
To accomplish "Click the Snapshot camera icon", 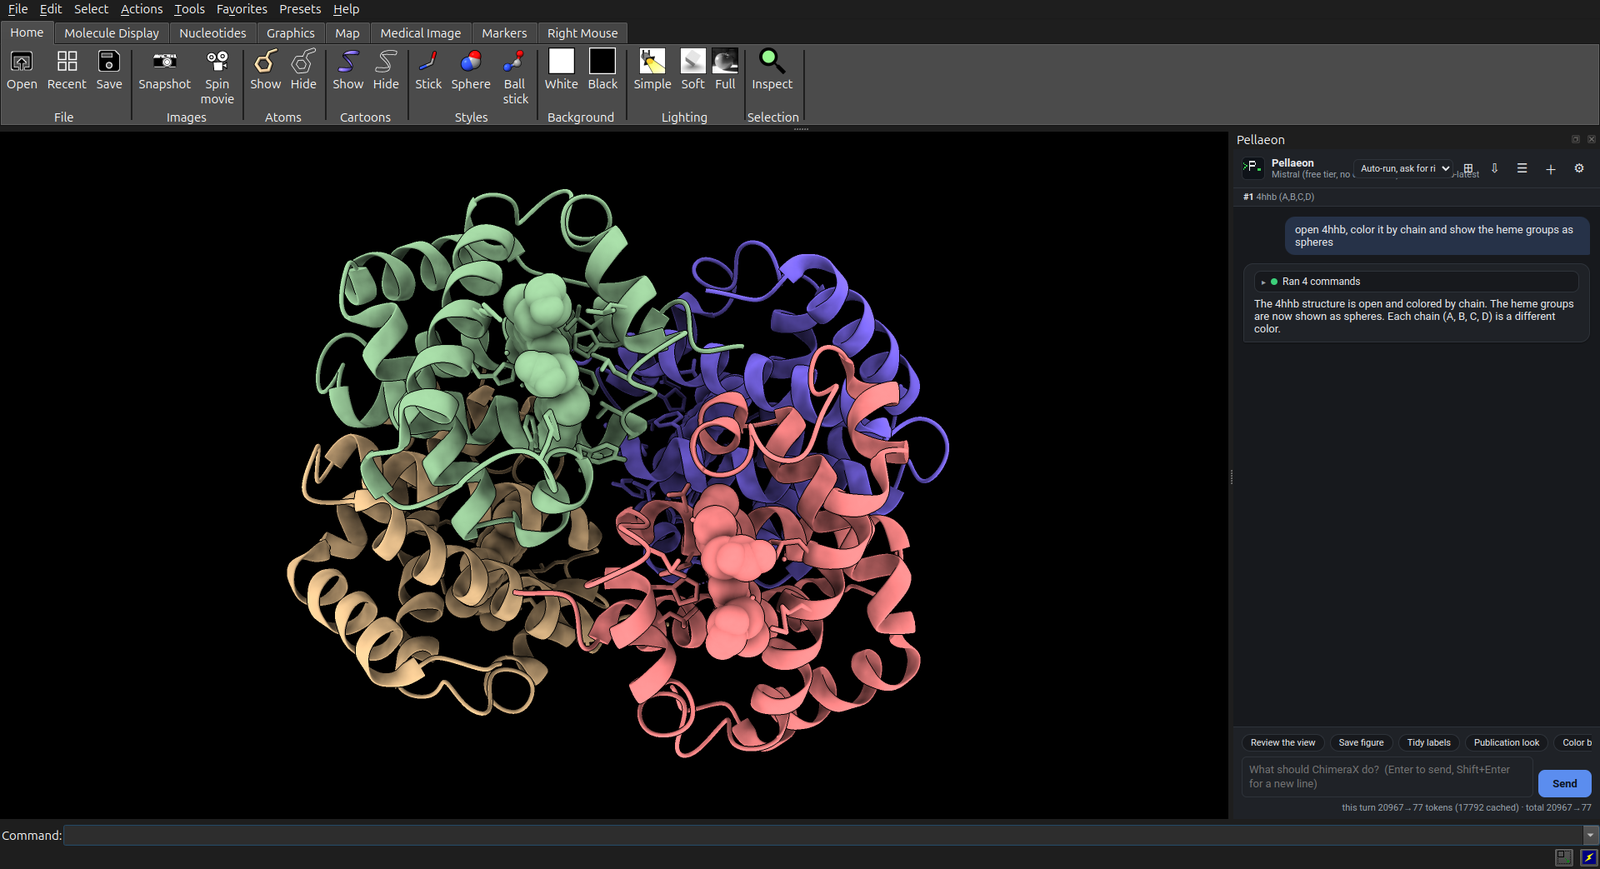I will 164,62.
